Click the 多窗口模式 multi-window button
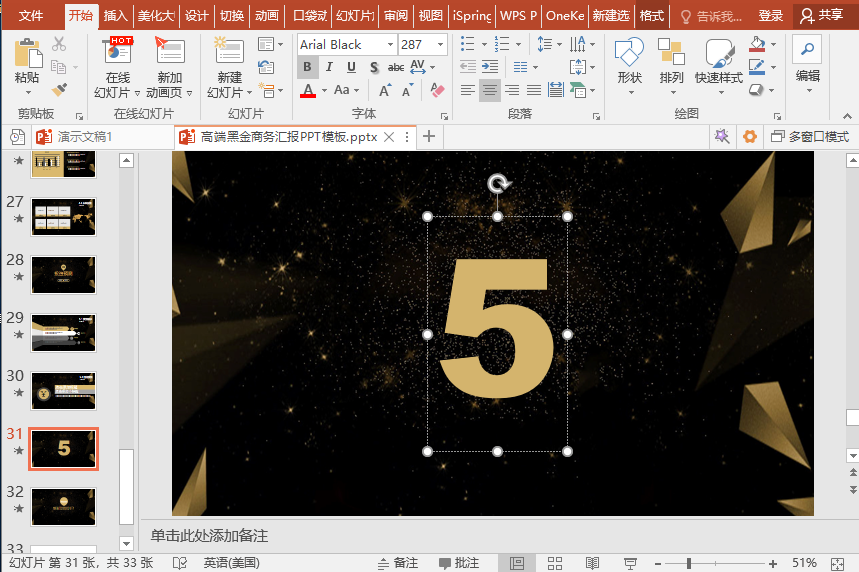The height and width of the screenshot is (572, 859). tap(810, 136)
